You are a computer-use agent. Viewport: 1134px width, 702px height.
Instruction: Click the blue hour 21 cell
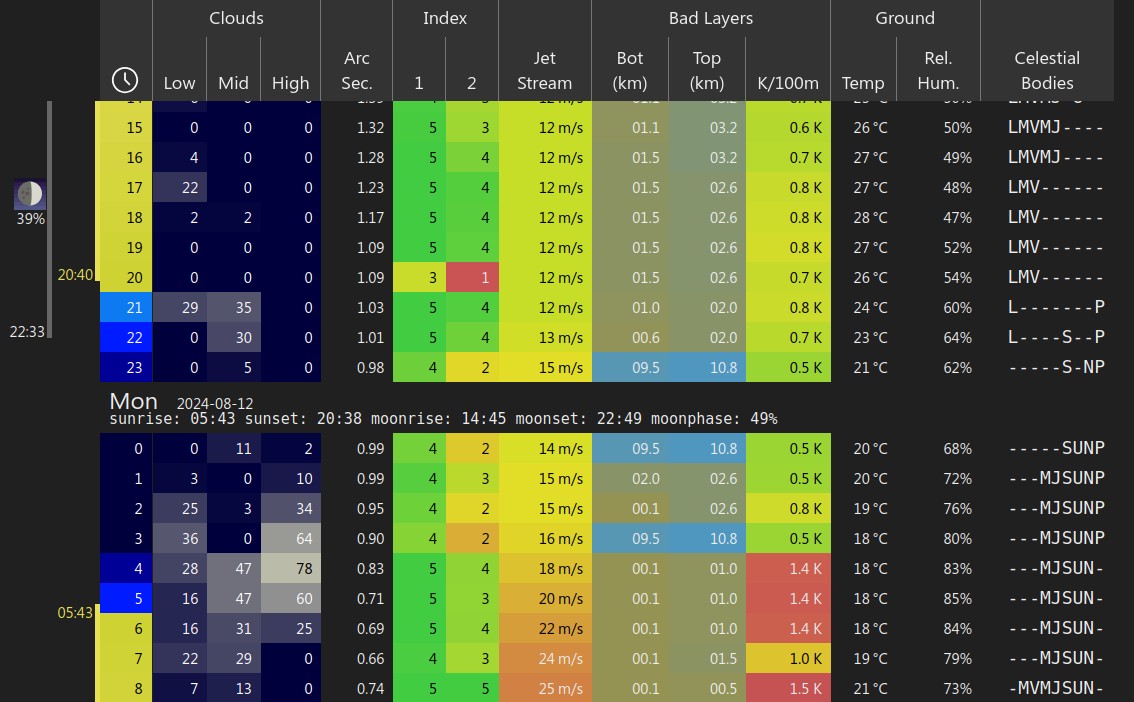[x=126, y=307]
